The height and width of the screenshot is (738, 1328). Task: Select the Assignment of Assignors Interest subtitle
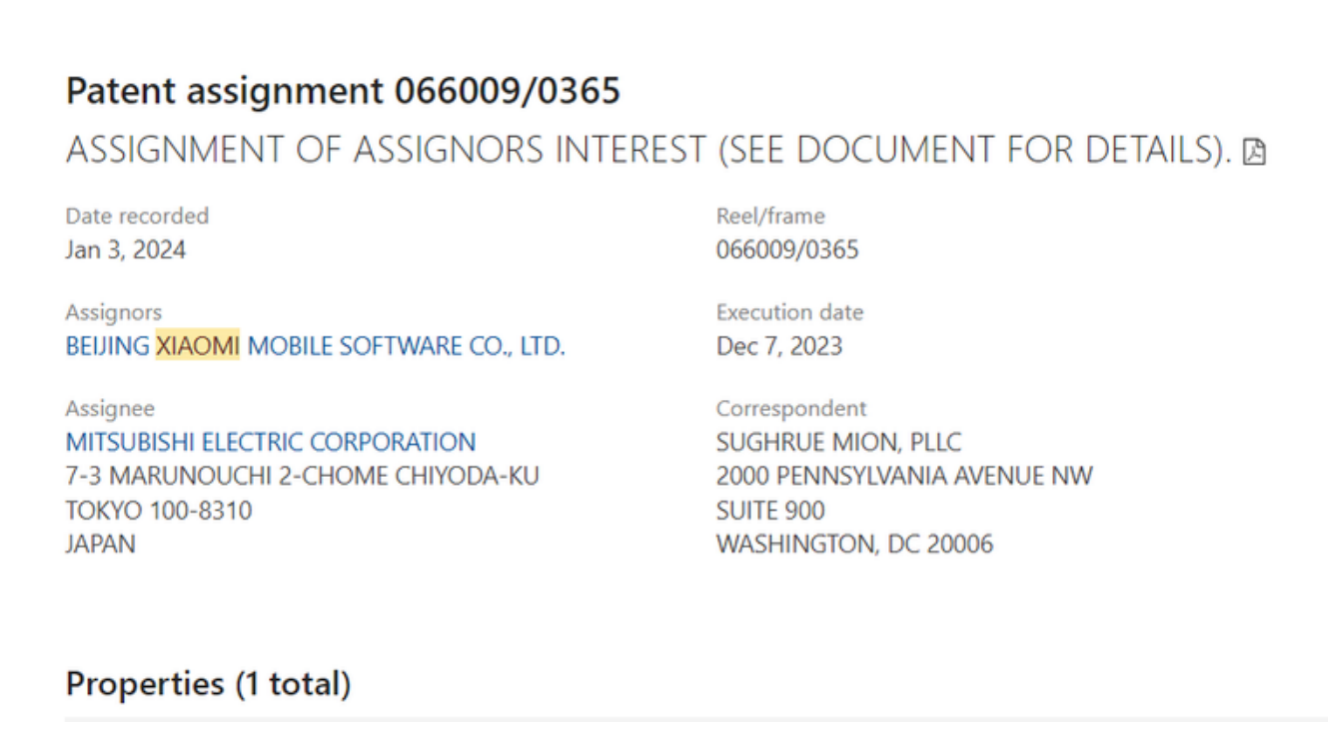tap(648, 150)
